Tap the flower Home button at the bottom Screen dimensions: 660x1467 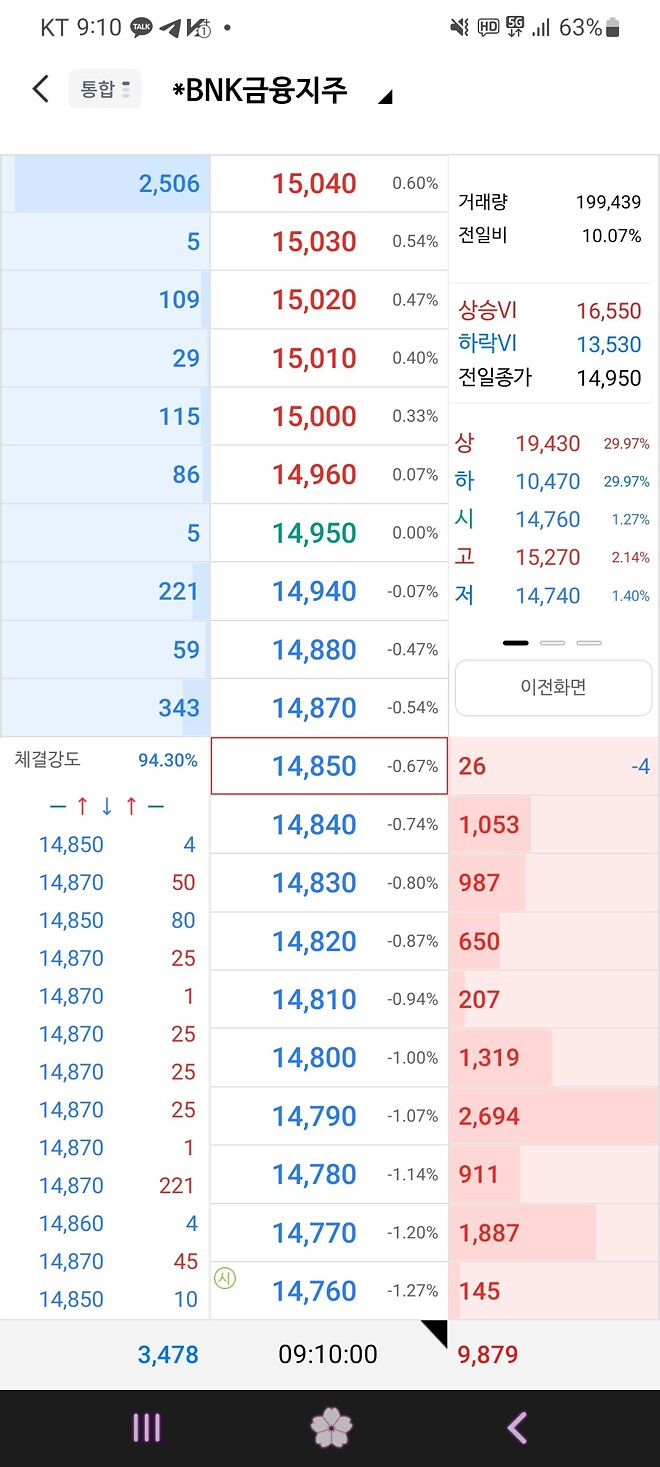330,1428
